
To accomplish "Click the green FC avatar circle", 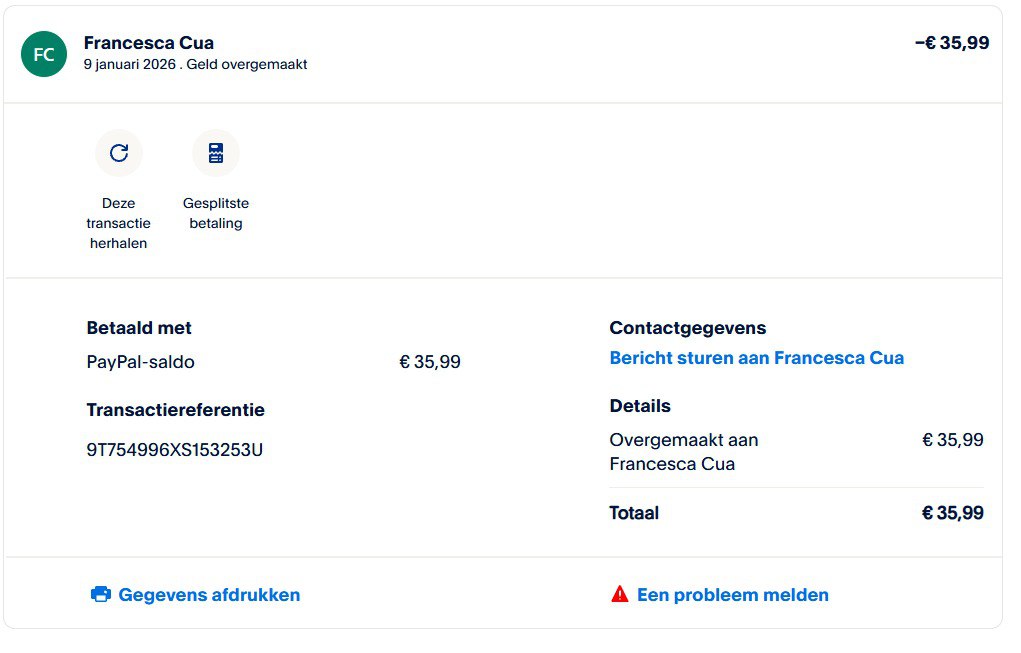I will point(44,54).
